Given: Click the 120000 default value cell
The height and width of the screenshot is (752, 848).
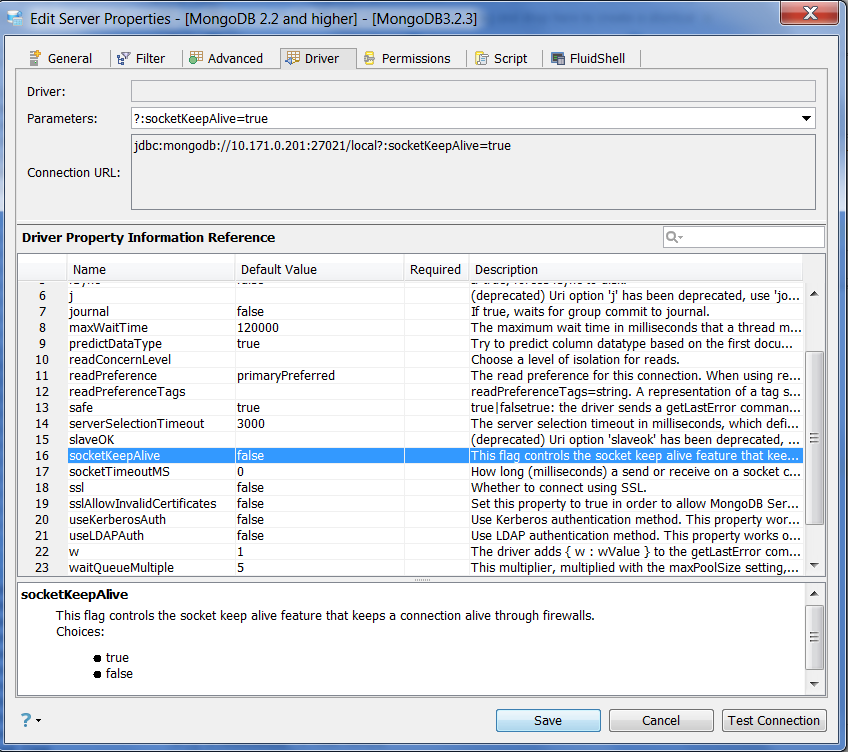Looking at the screenshot, I should [319, 328].
